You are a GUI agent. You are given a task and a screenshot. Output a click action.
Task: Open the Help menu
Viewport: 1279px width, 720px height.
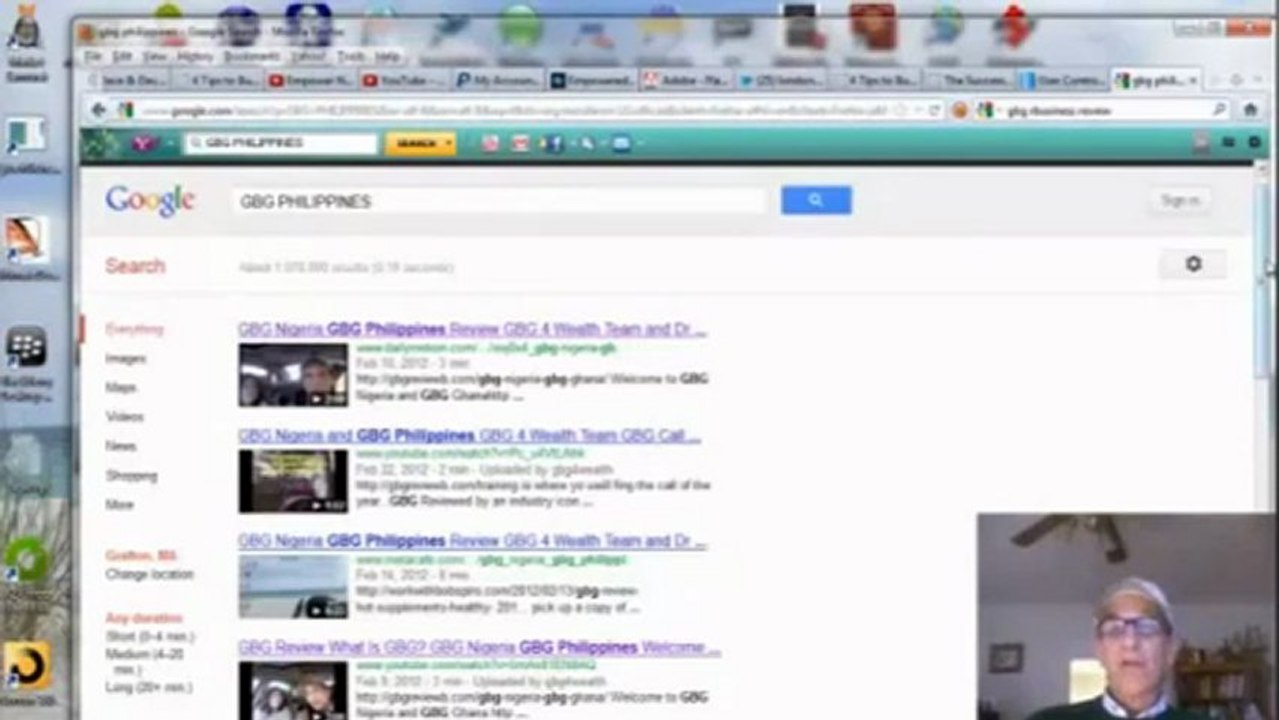[x=388, y=57]
